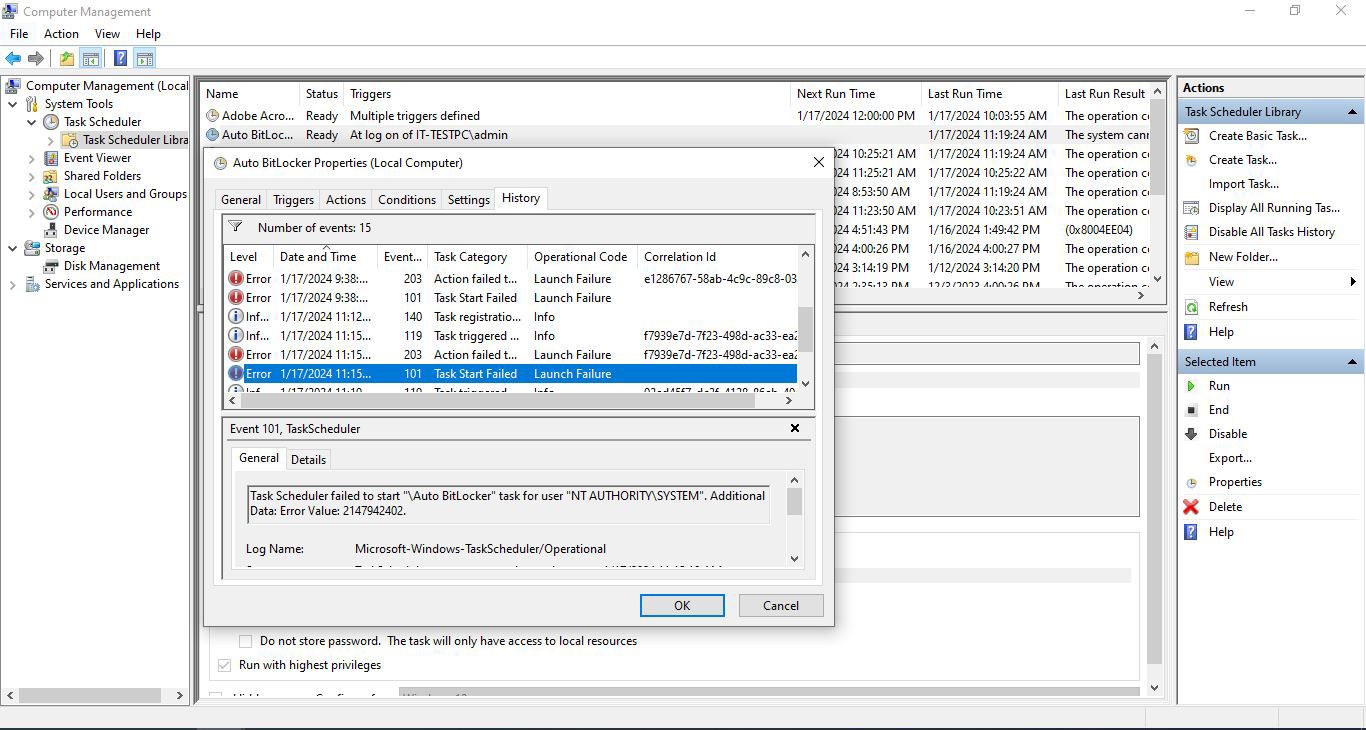Screen dimensions: 1366x730
Task: Expand the View submenu arrow
Action: point(1352,282)
